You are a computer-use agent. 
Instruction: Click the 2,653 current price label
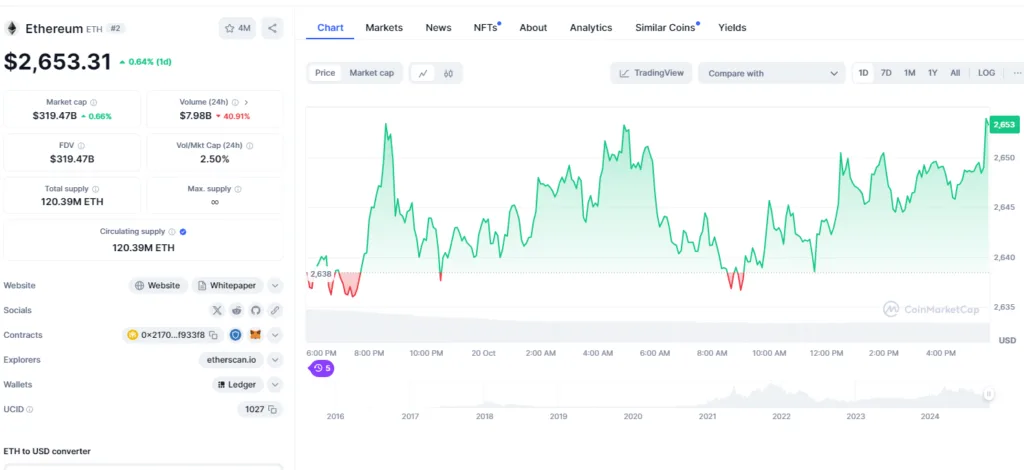tap(1004, 124)
